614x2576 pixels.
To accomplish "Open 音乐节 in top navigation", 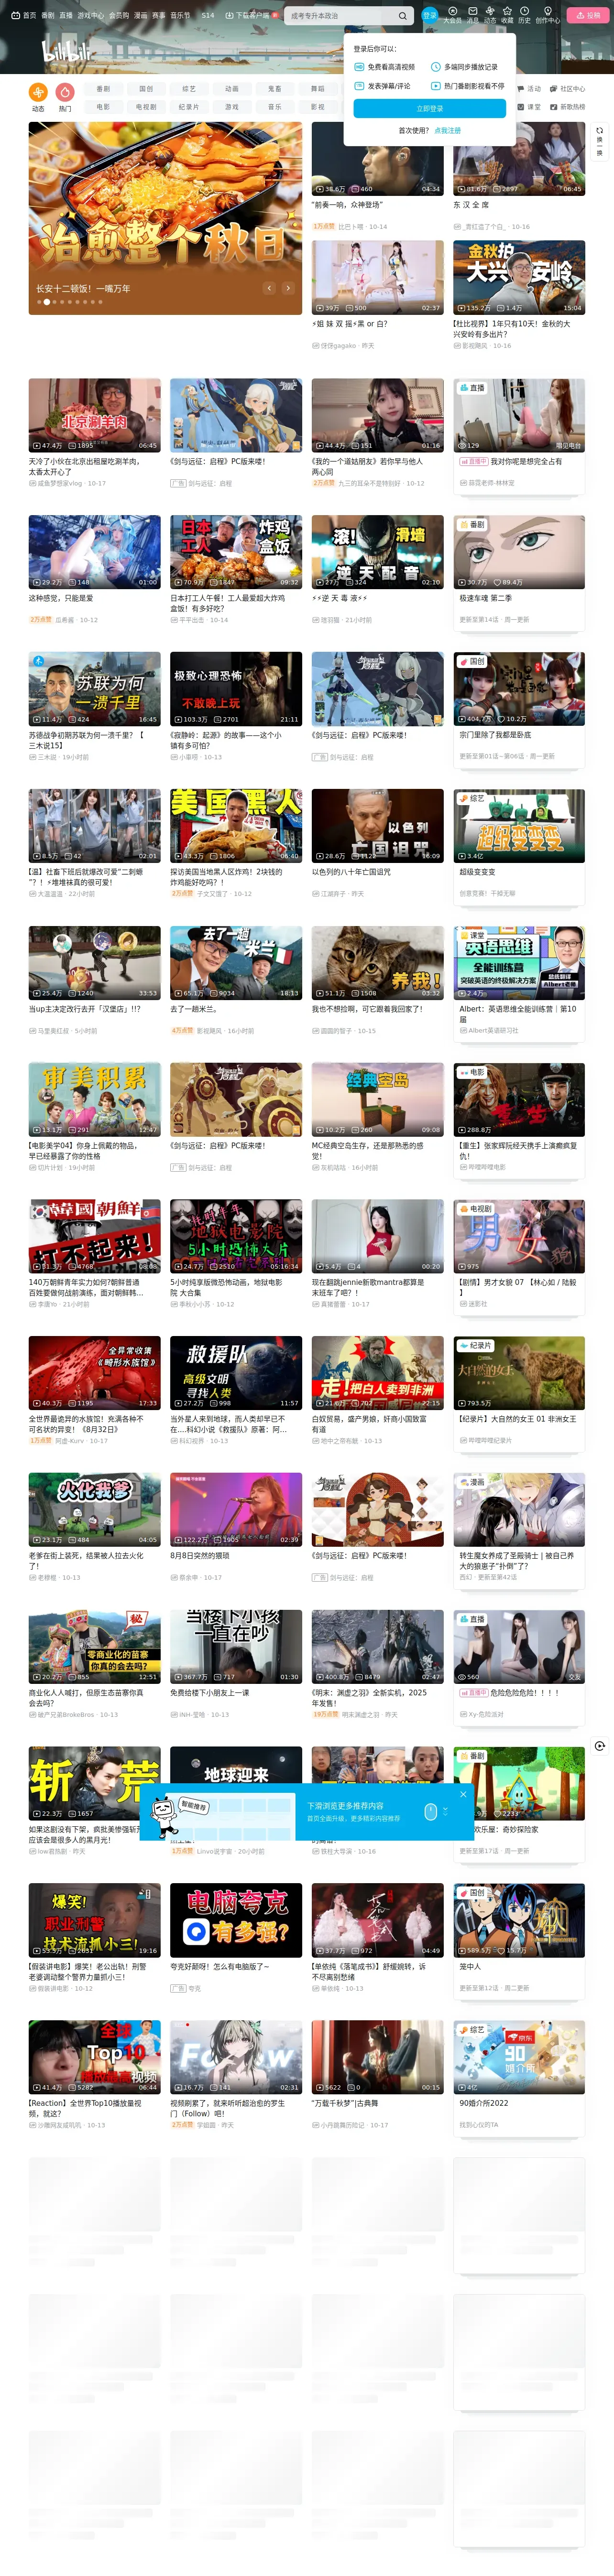I will pos(180,15).
